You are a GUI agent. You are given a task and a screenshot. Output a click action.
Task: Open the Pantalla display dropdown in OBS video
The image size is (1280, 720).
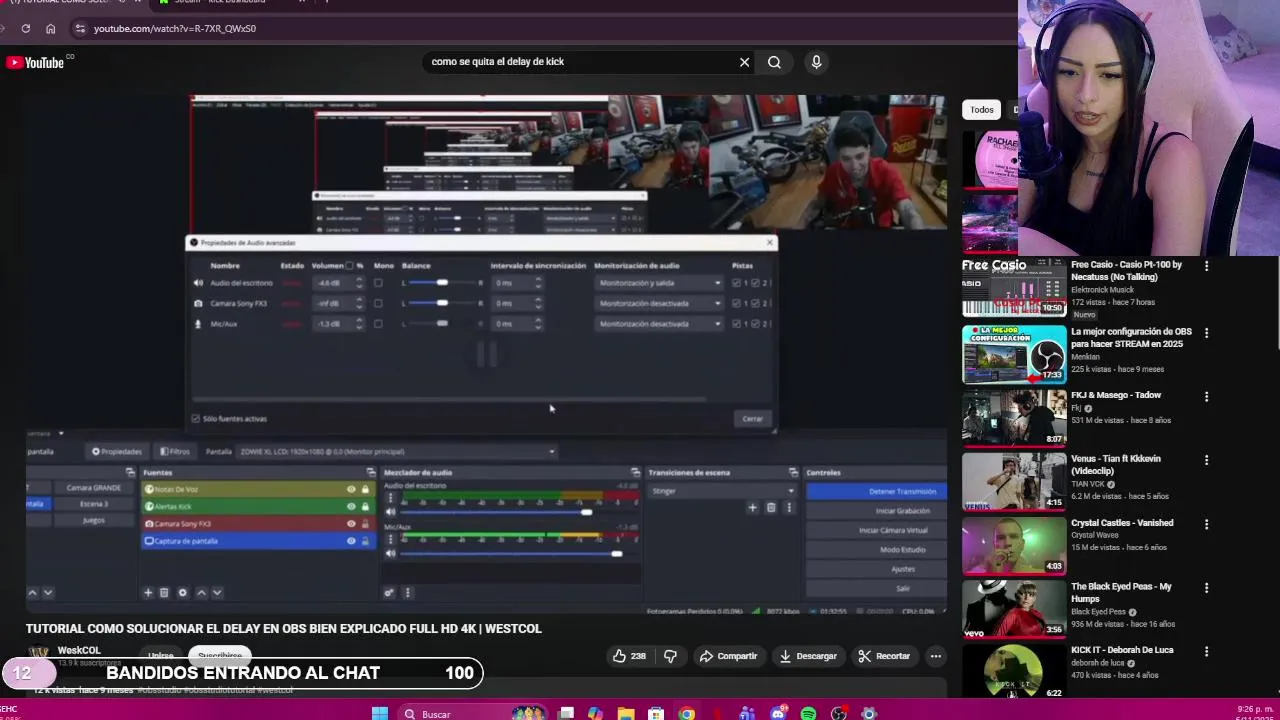397,452
